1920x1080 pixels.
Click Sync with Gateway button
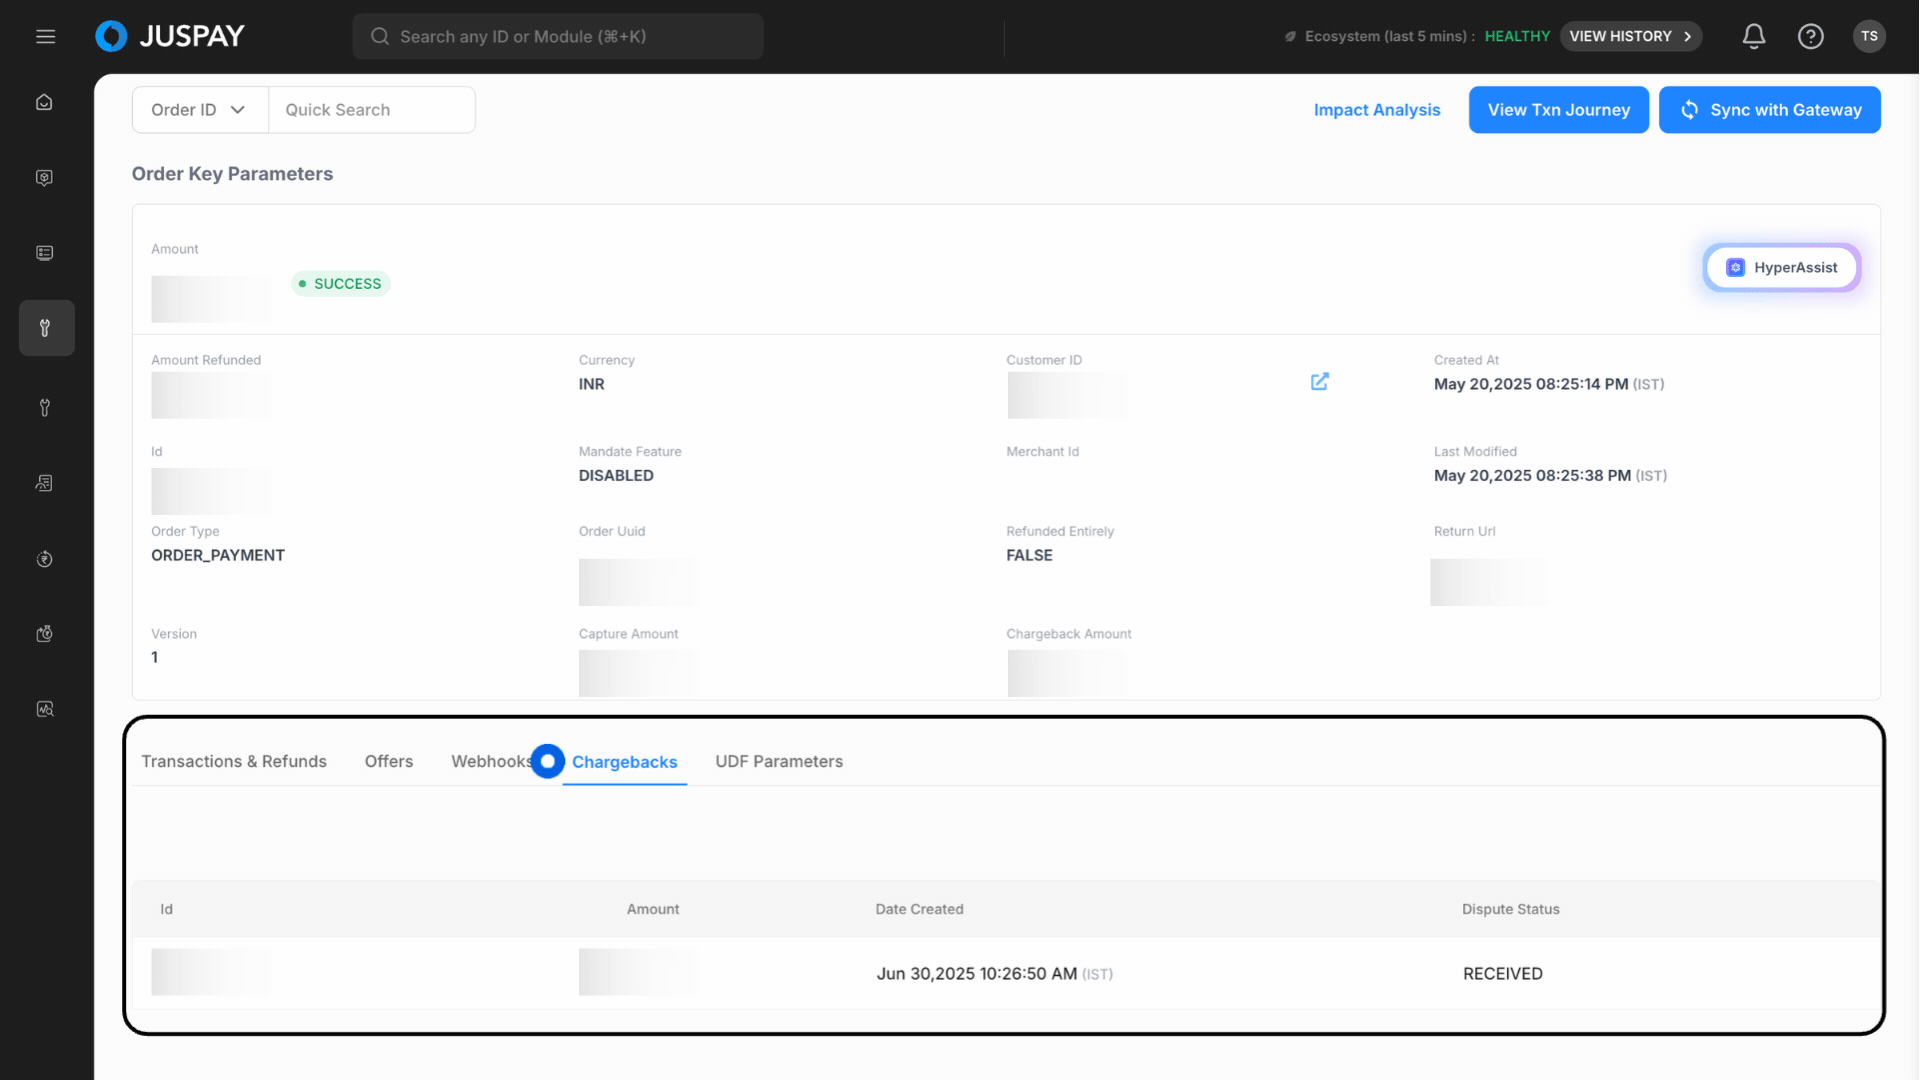pyautogui.click(x=1770, y=110)
